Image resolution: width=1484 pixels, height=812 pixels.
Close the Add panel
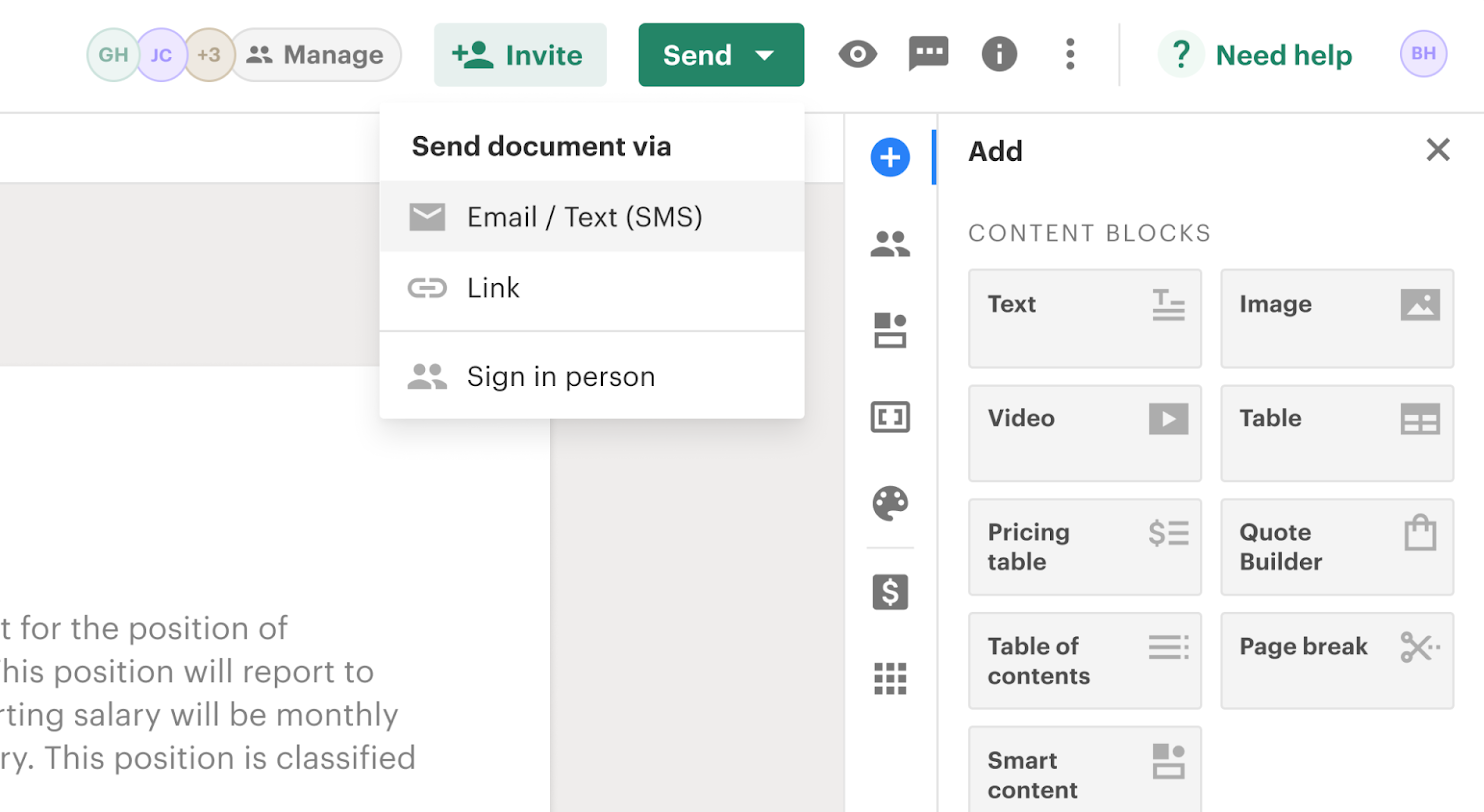(1438, 150)
